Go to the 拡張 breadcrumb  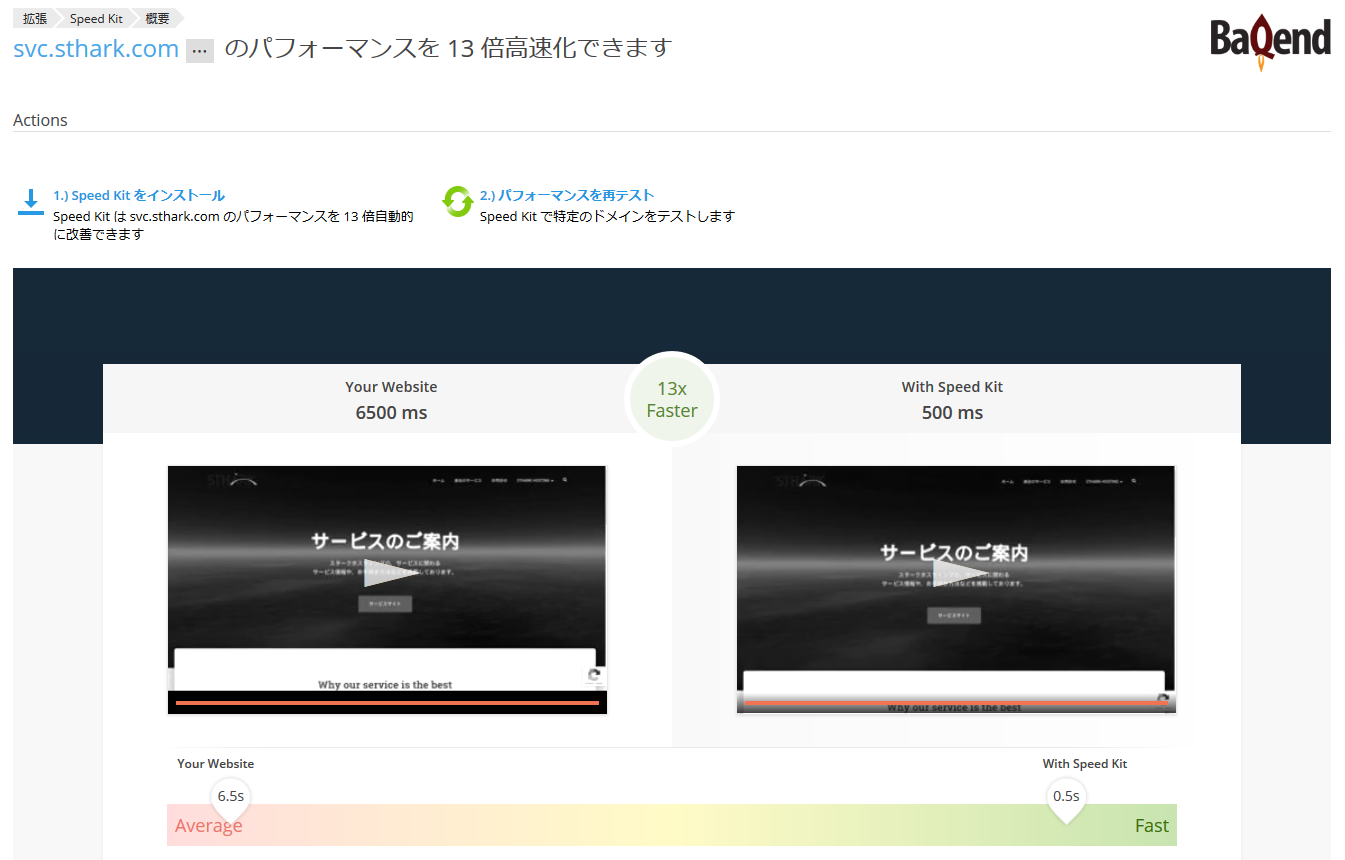coord(35,18)
